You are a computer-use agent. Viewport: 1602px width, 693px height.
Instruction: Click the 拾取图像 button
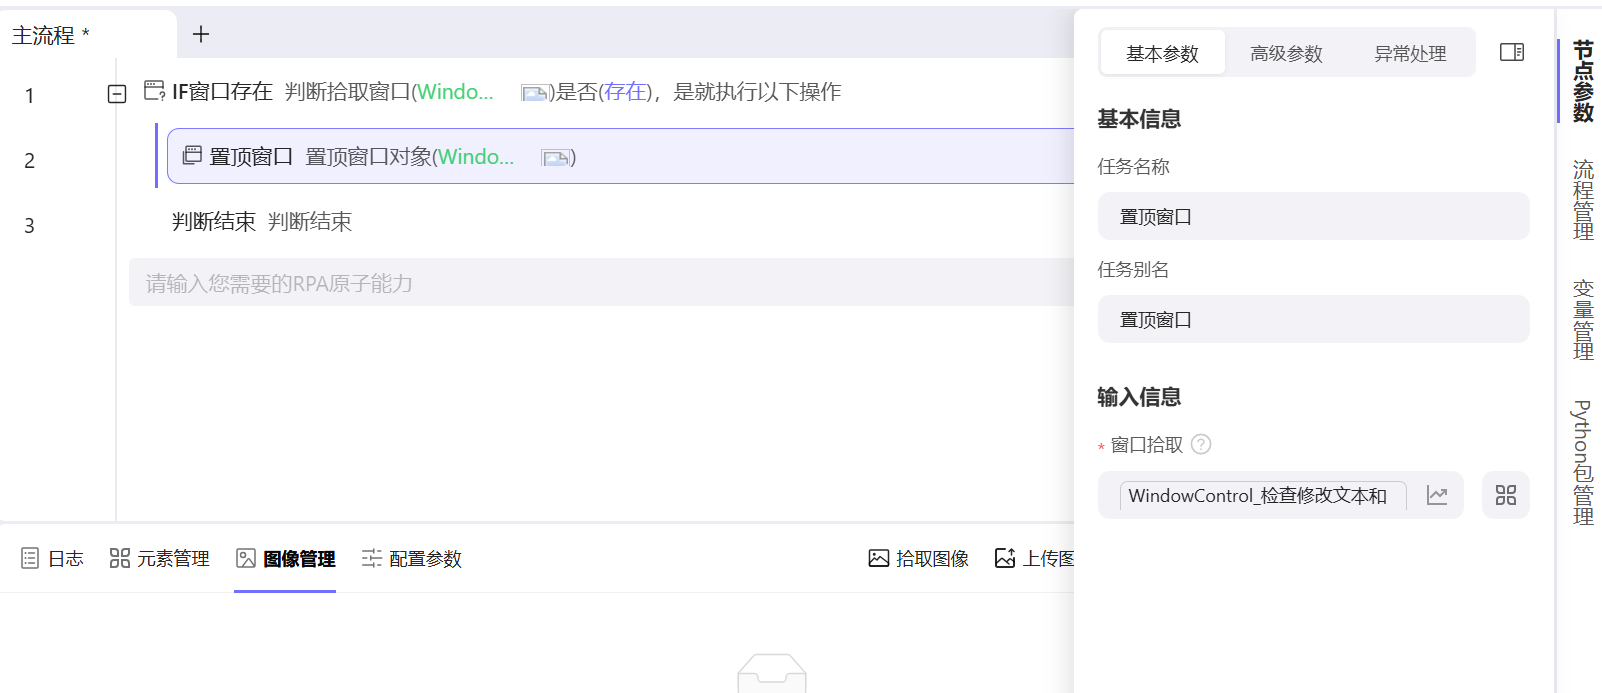[x=919, y=558]
